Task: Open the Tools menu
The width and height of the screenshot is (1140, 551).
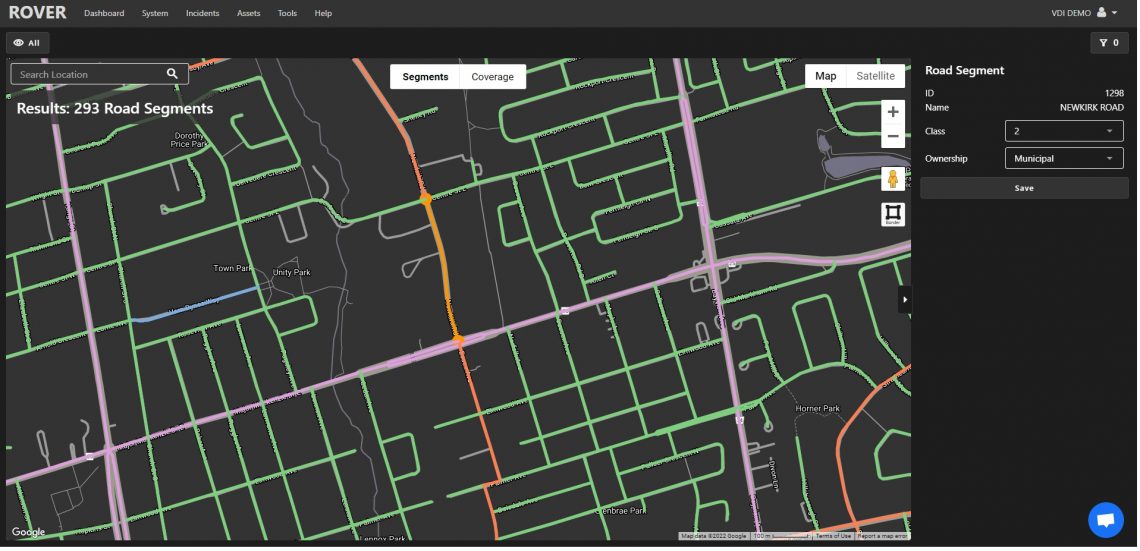Action: point(287,13)
